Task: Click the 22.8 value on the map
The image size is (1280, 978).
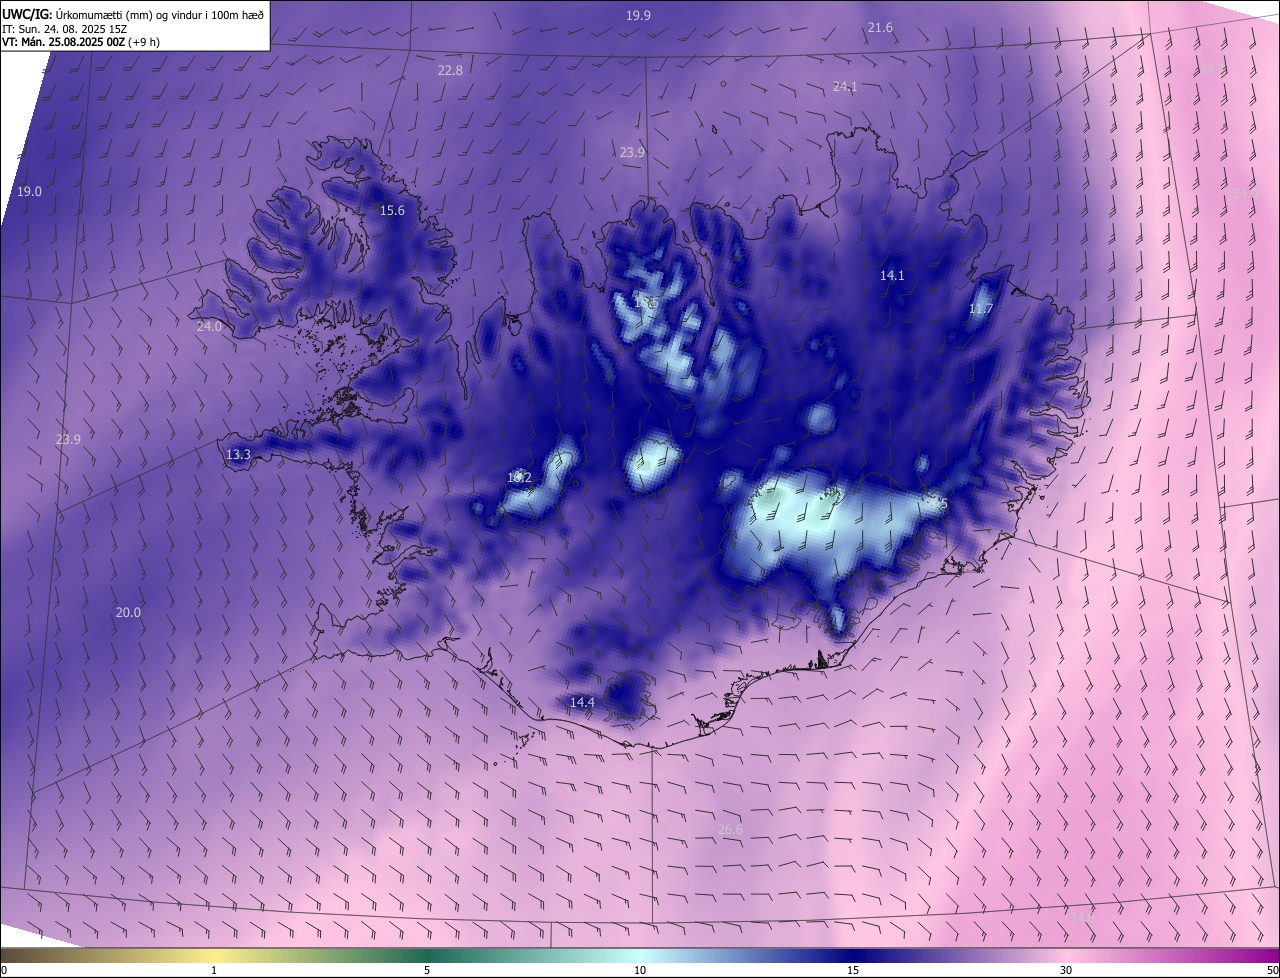Action: coord(450,70)
